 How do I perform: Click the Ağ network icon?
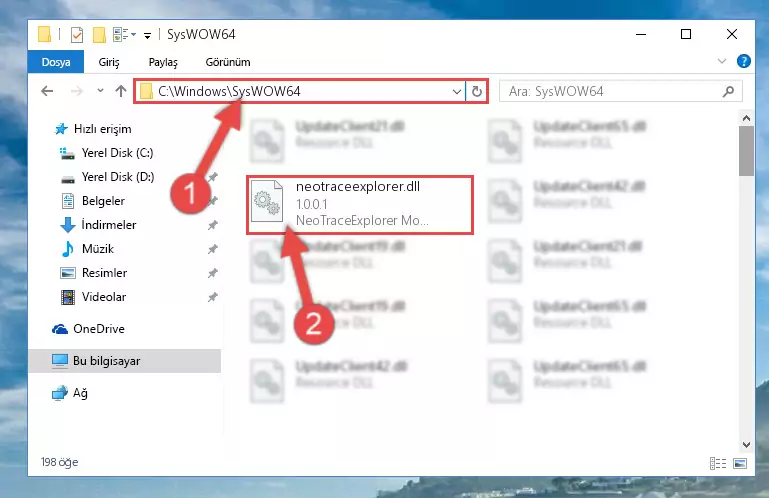[x=60, y=393]
